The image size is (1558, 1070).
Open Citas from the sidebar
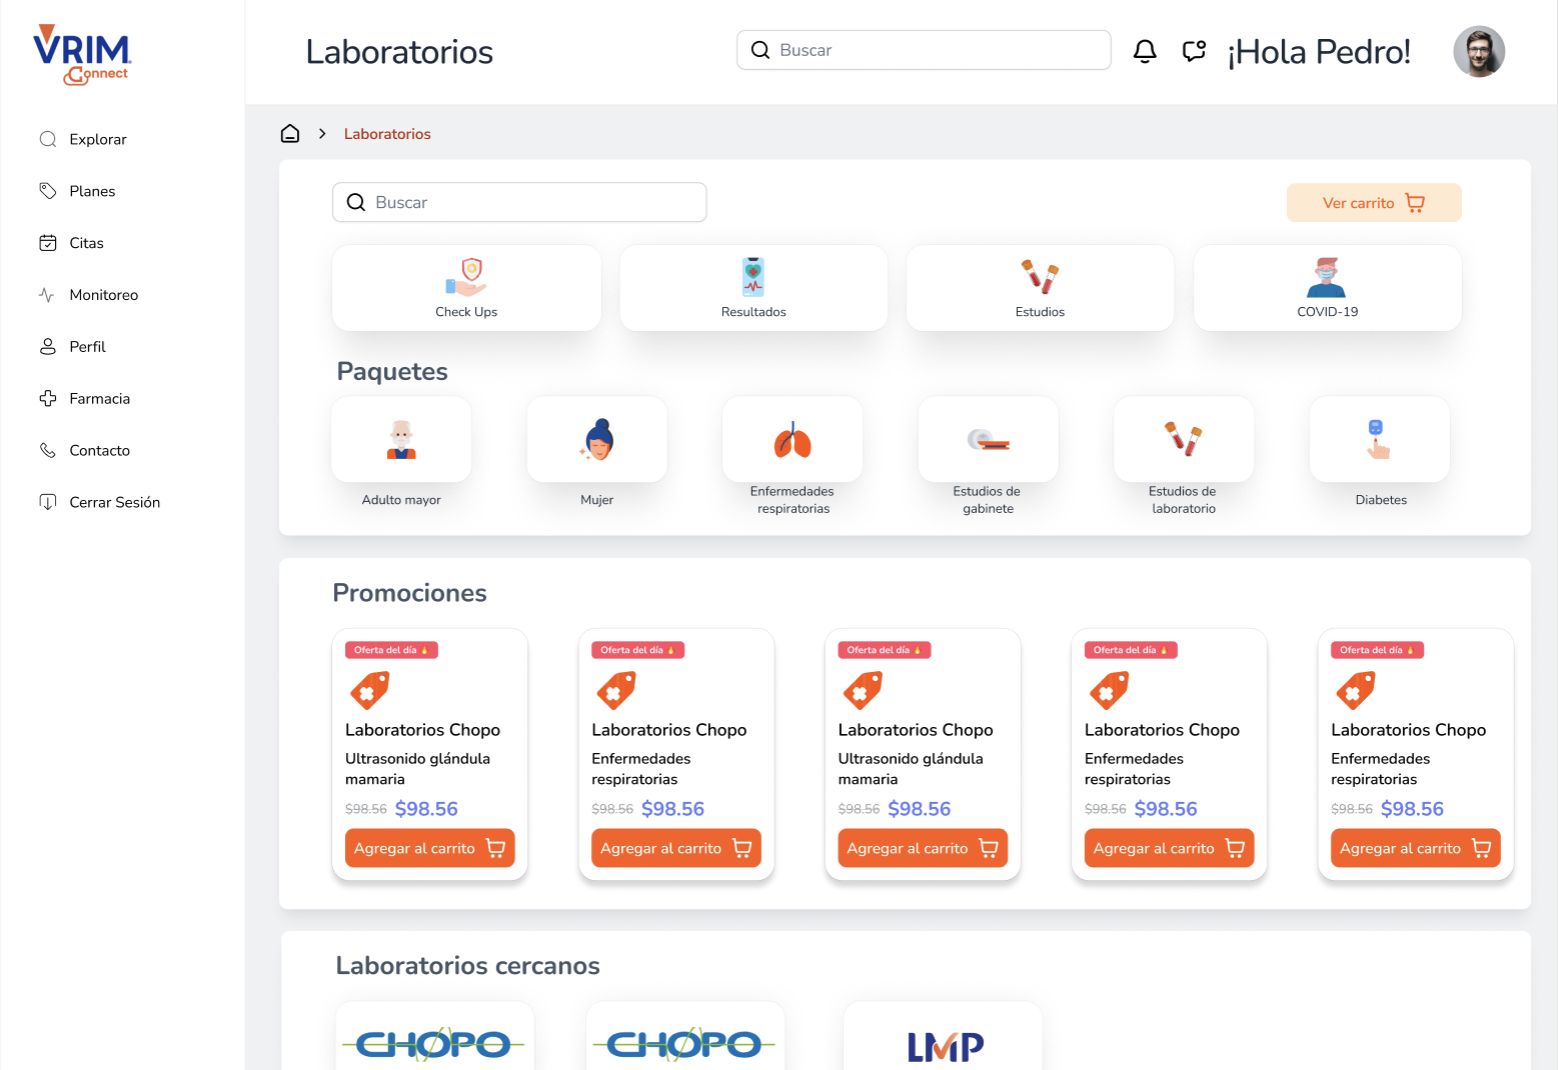86,243
